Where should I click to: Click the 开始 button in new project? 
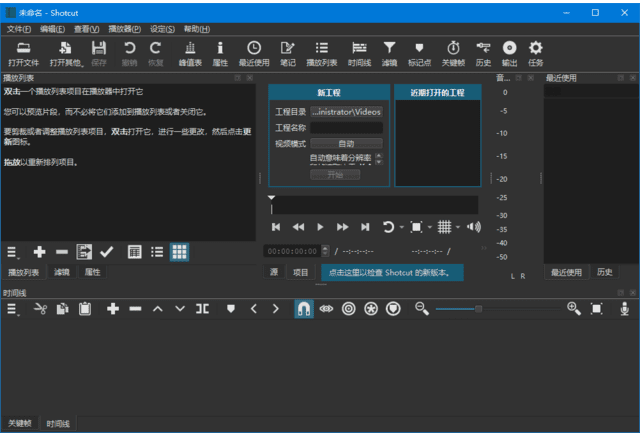(335, 175)
